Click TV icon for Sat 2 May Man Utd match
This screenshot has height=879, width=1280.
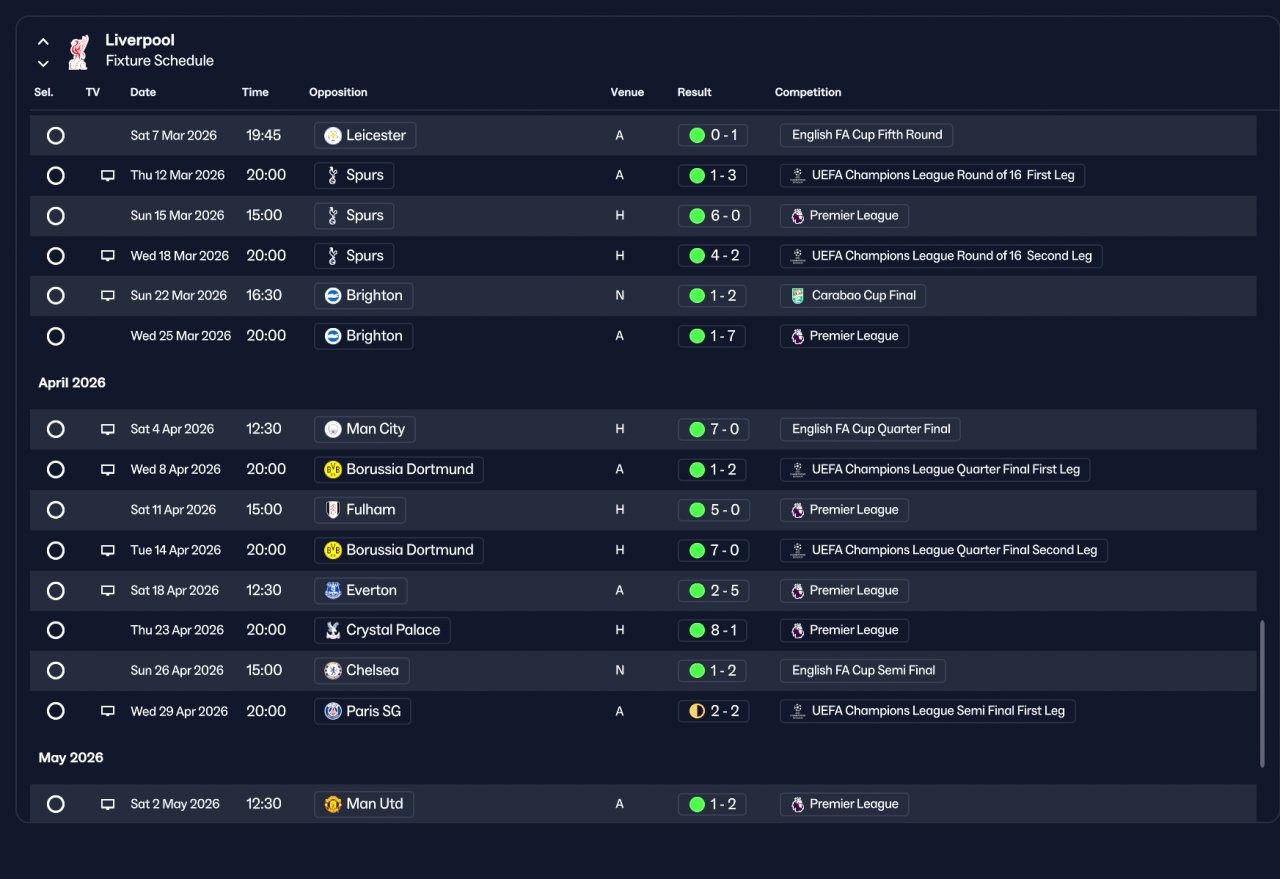pyautogui.click(x=108, y=804)
